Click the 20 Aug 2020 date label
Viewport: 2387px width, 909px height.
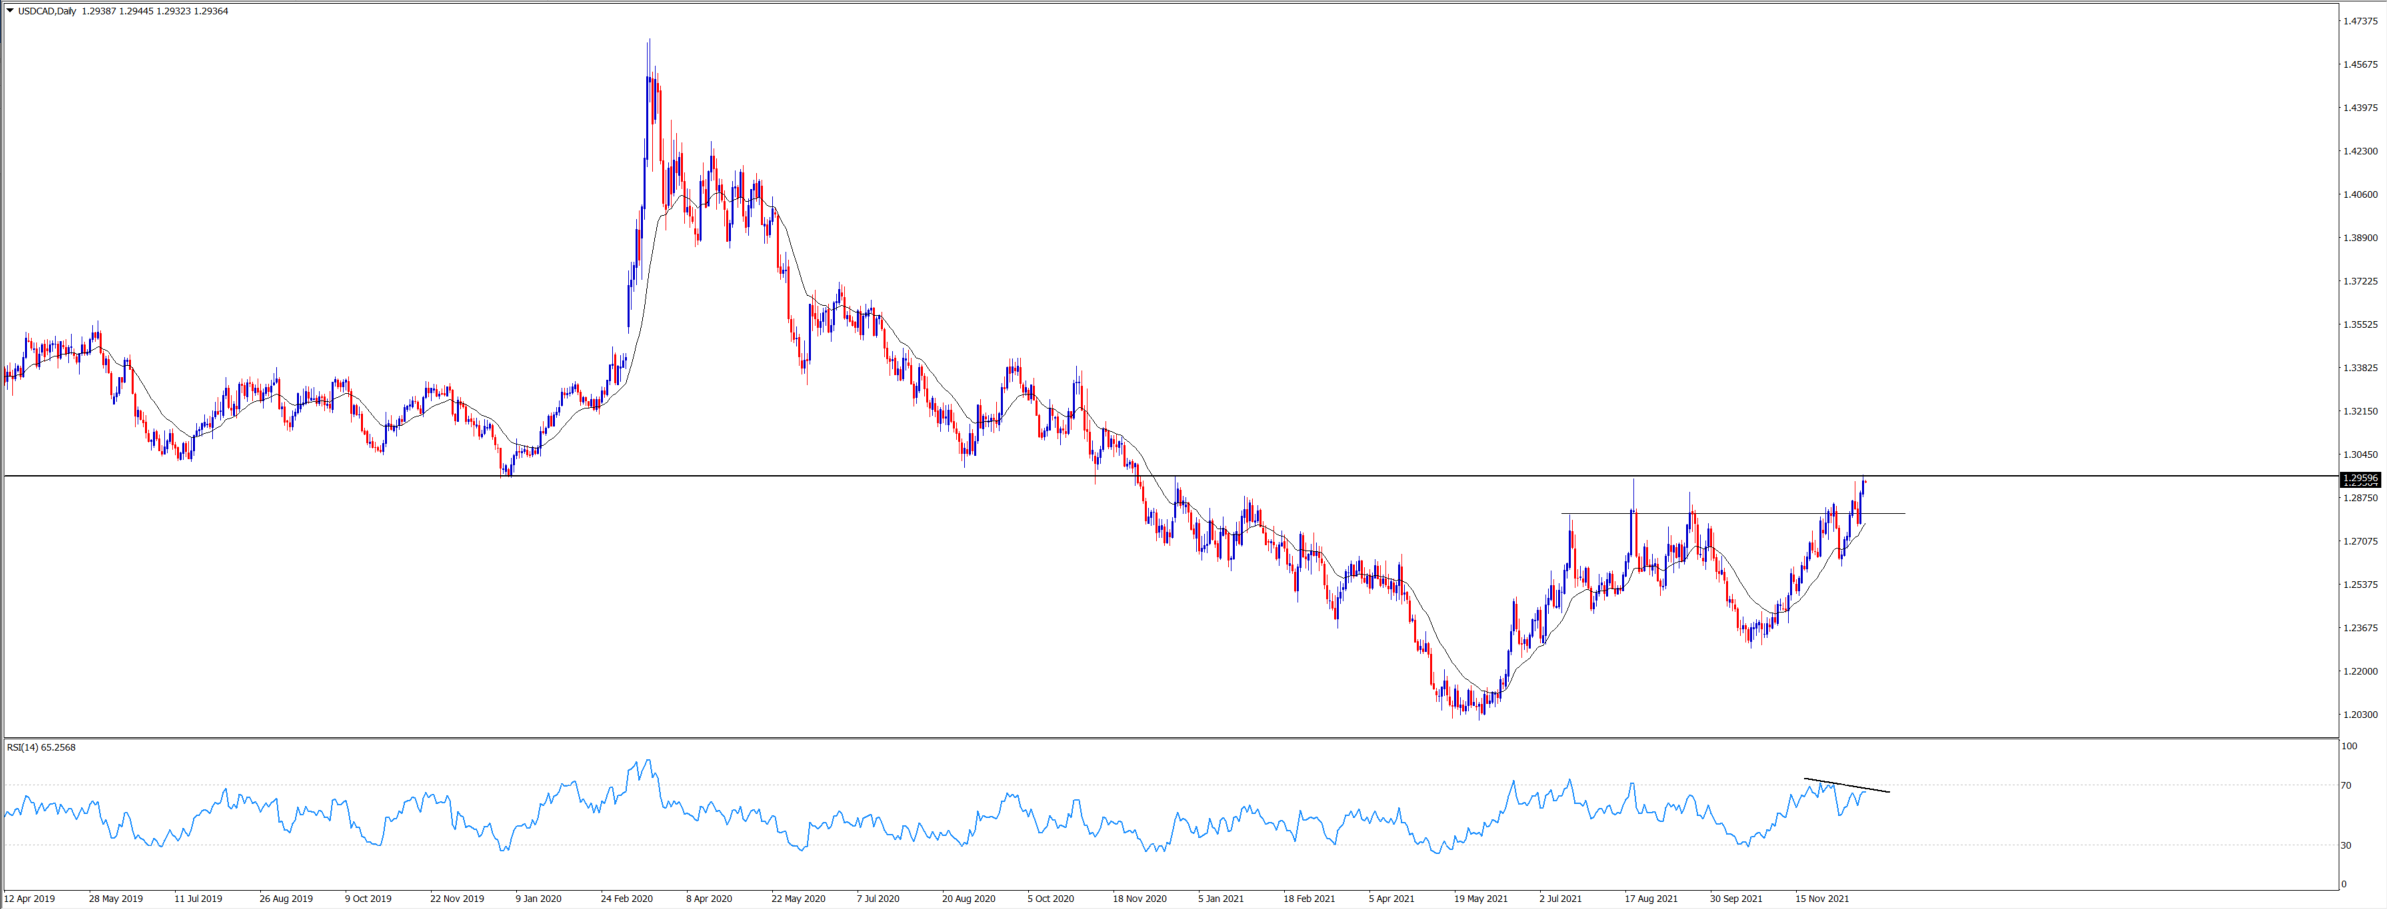[969, 899]
